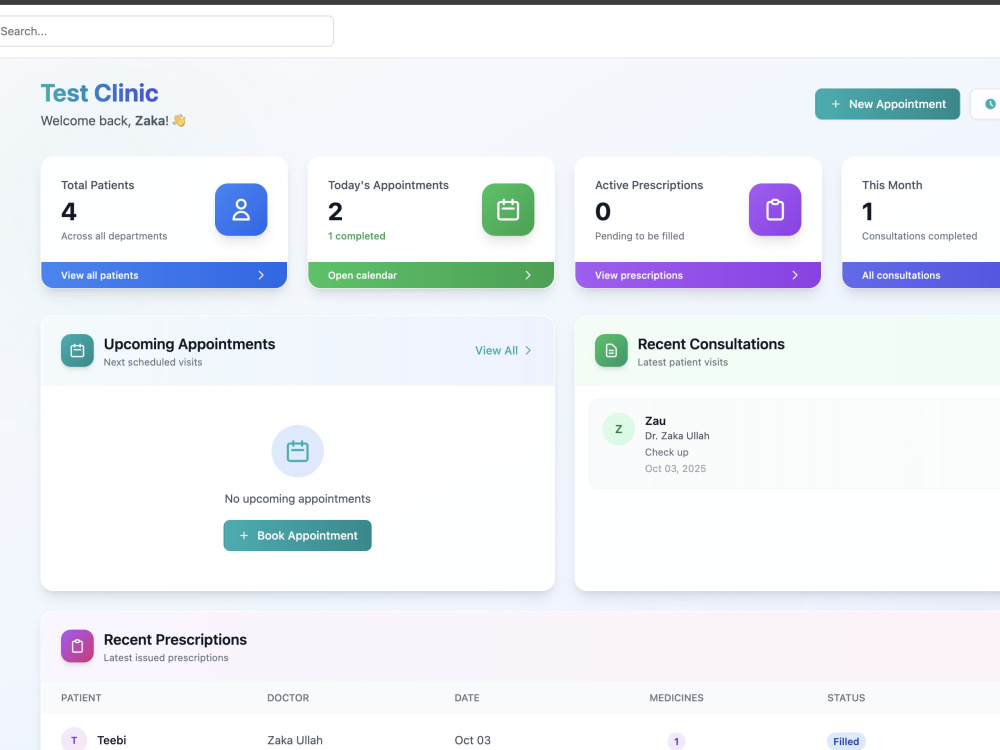Click the DATE column header

(x=467, y=698)
